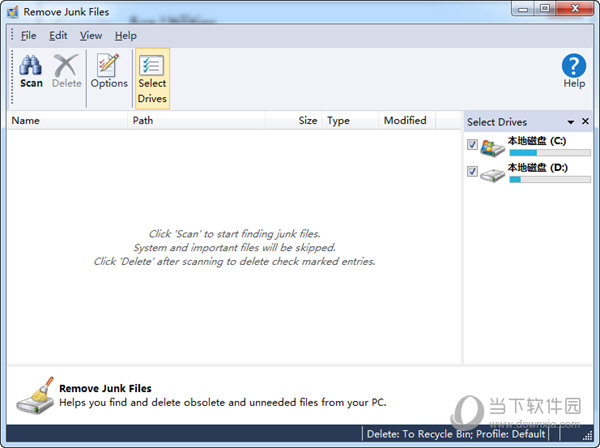The height and width of the screenshot is (448, 600).
Task: Click the local disk D: drive icon
Action: 493,174
